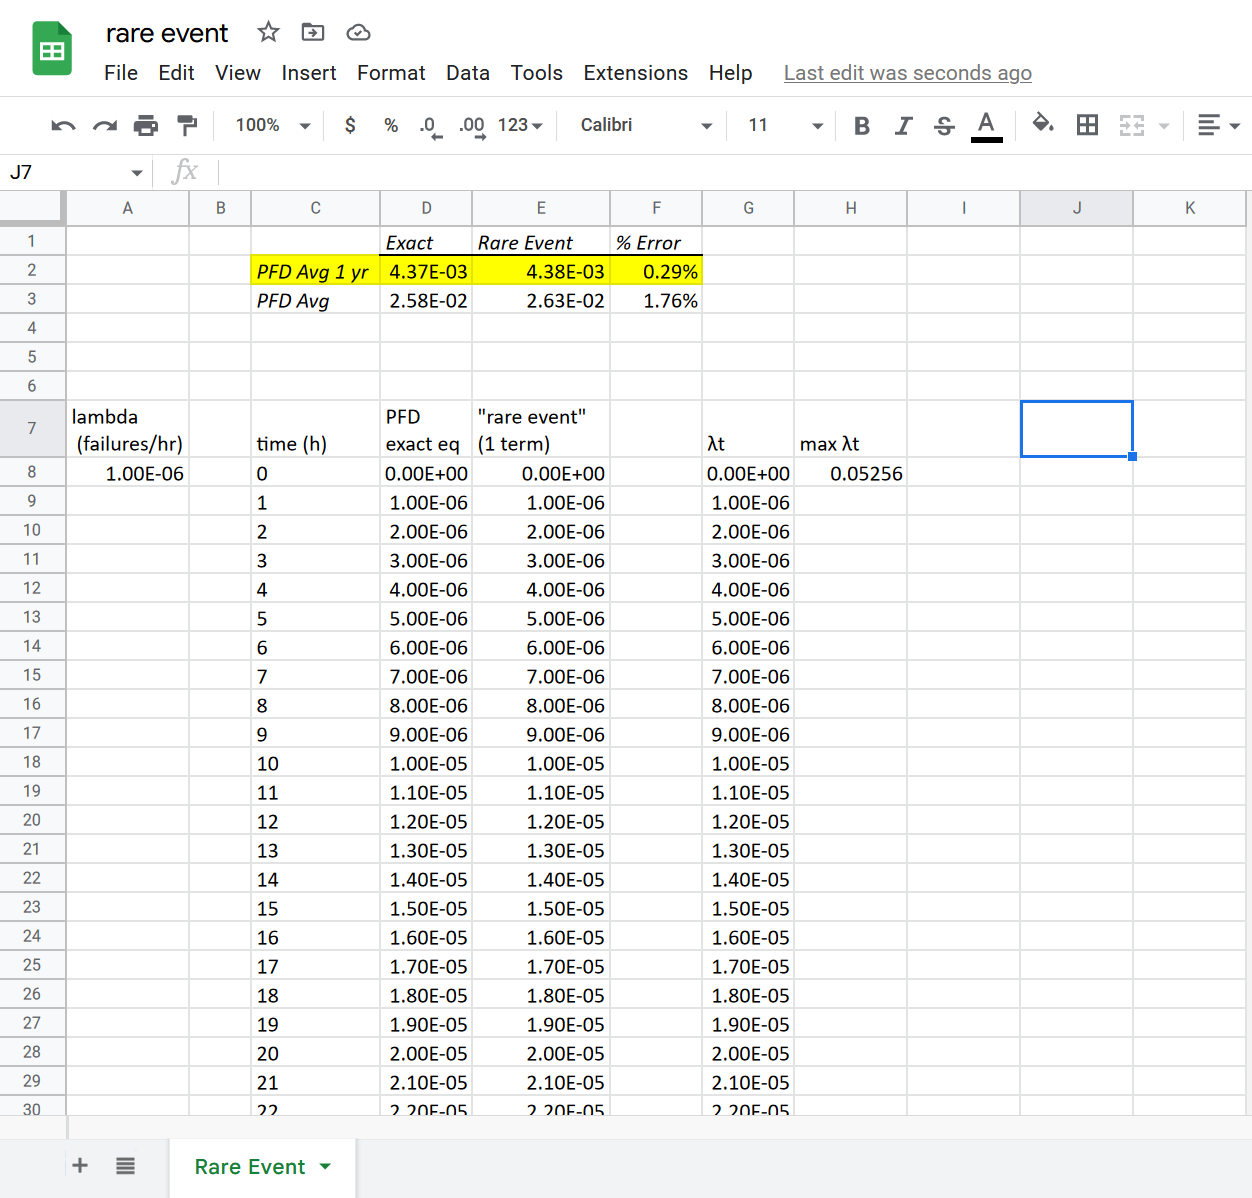Toggle strikethrough formatting

coord(944,125)
